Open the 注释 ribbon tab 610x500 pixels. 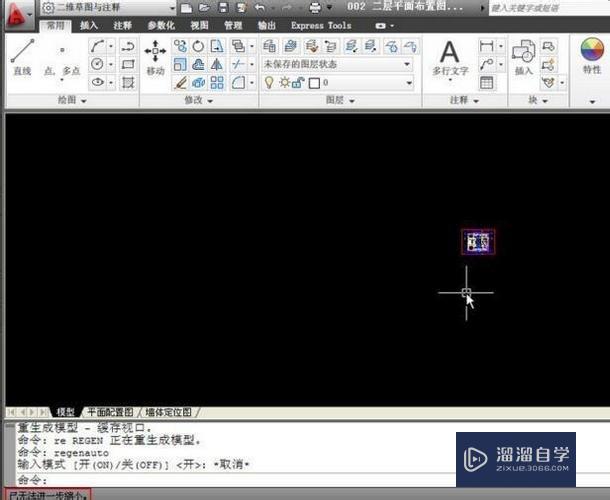click(122, 26)
